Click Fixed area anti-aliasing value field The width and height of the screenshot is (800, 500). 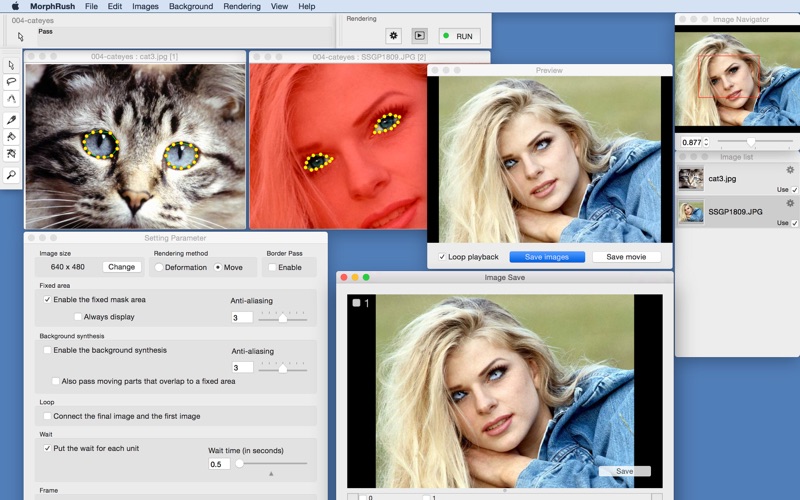click(x=242, y=317)
